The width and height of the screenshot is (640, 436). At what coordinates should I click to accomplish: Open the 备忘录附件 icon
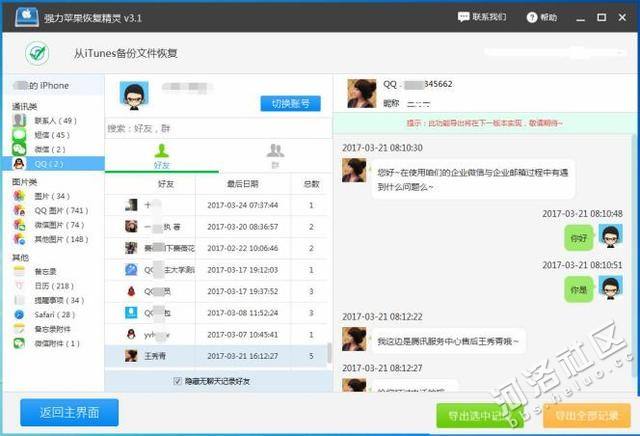tap(19, 329)
